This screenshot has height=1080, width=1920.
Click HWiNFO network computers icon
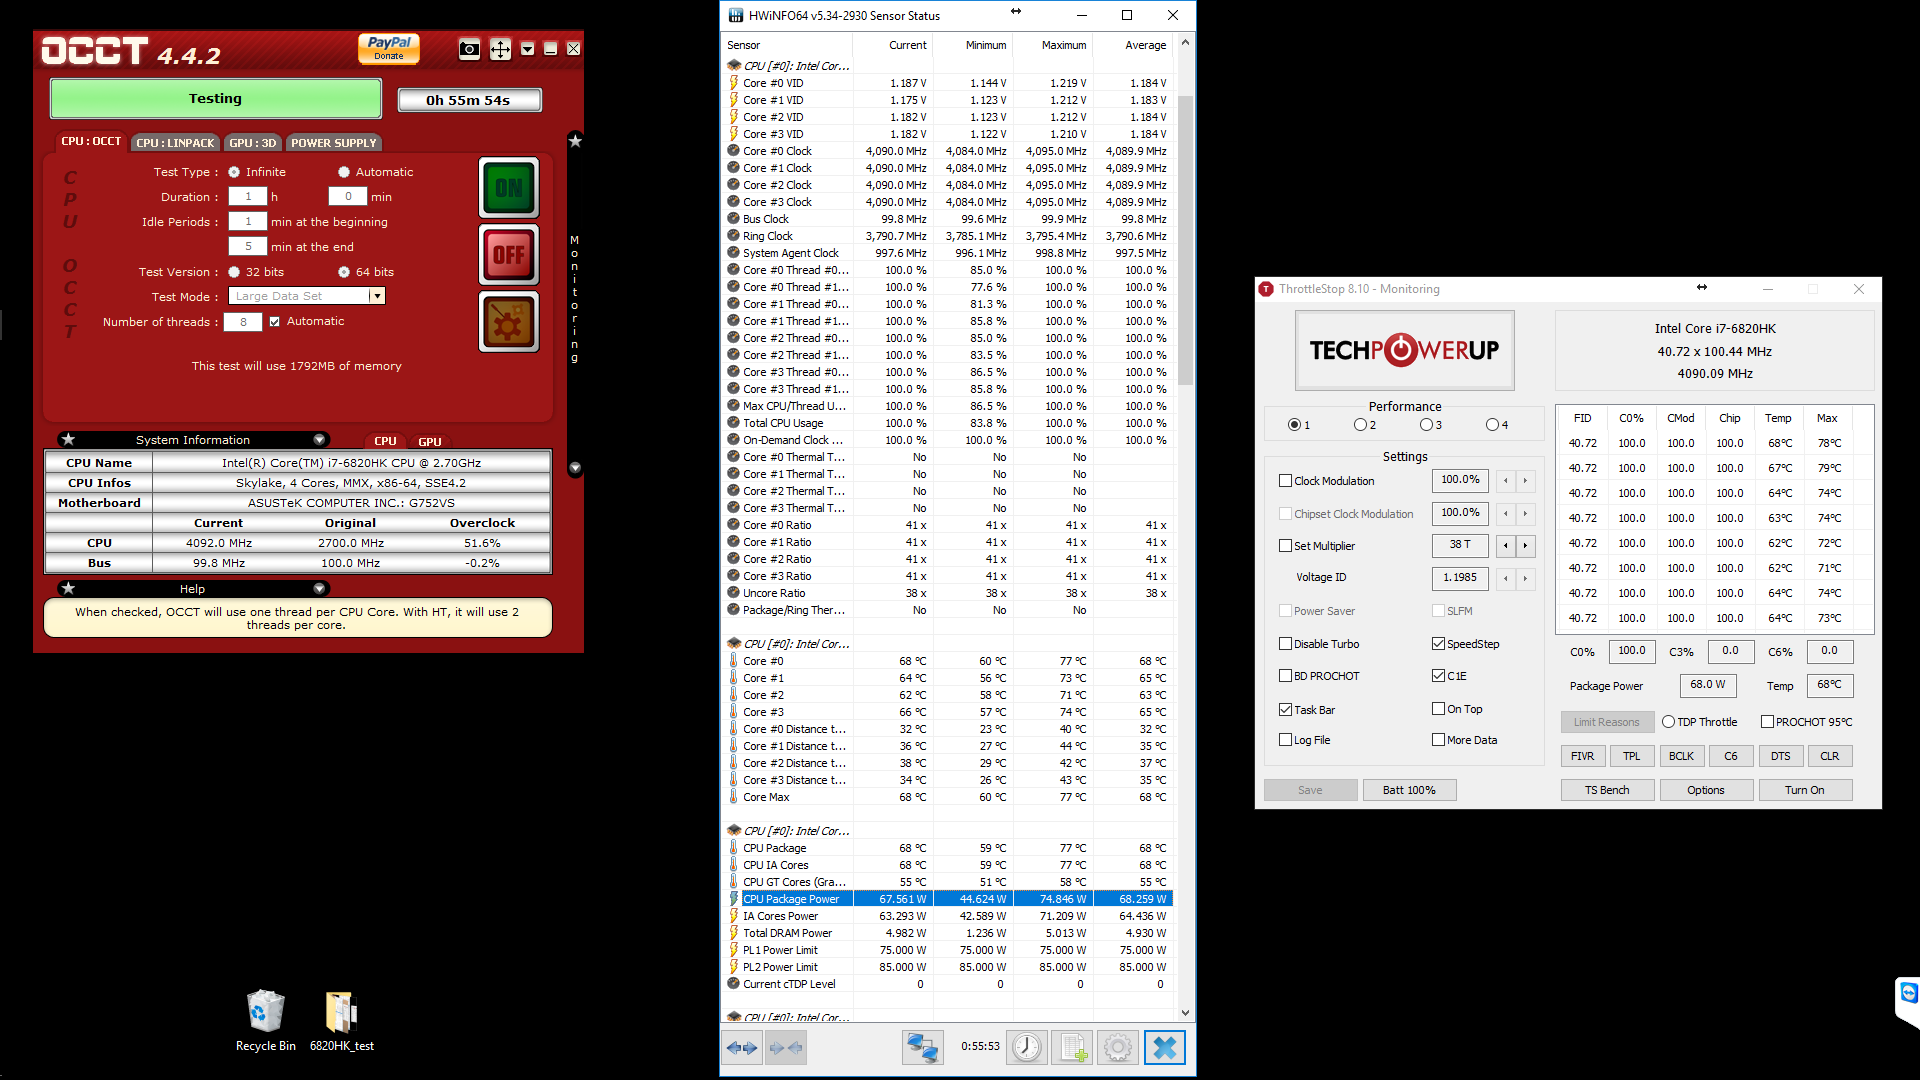pos(922,1047)
